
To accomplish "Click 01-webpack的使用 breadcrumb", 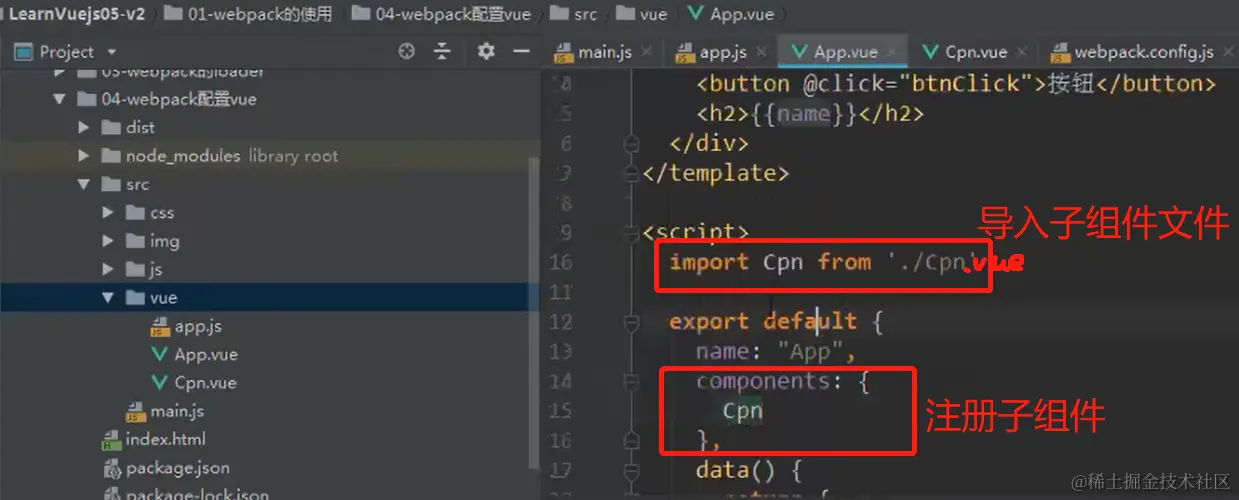I will [x=248, y=14].
